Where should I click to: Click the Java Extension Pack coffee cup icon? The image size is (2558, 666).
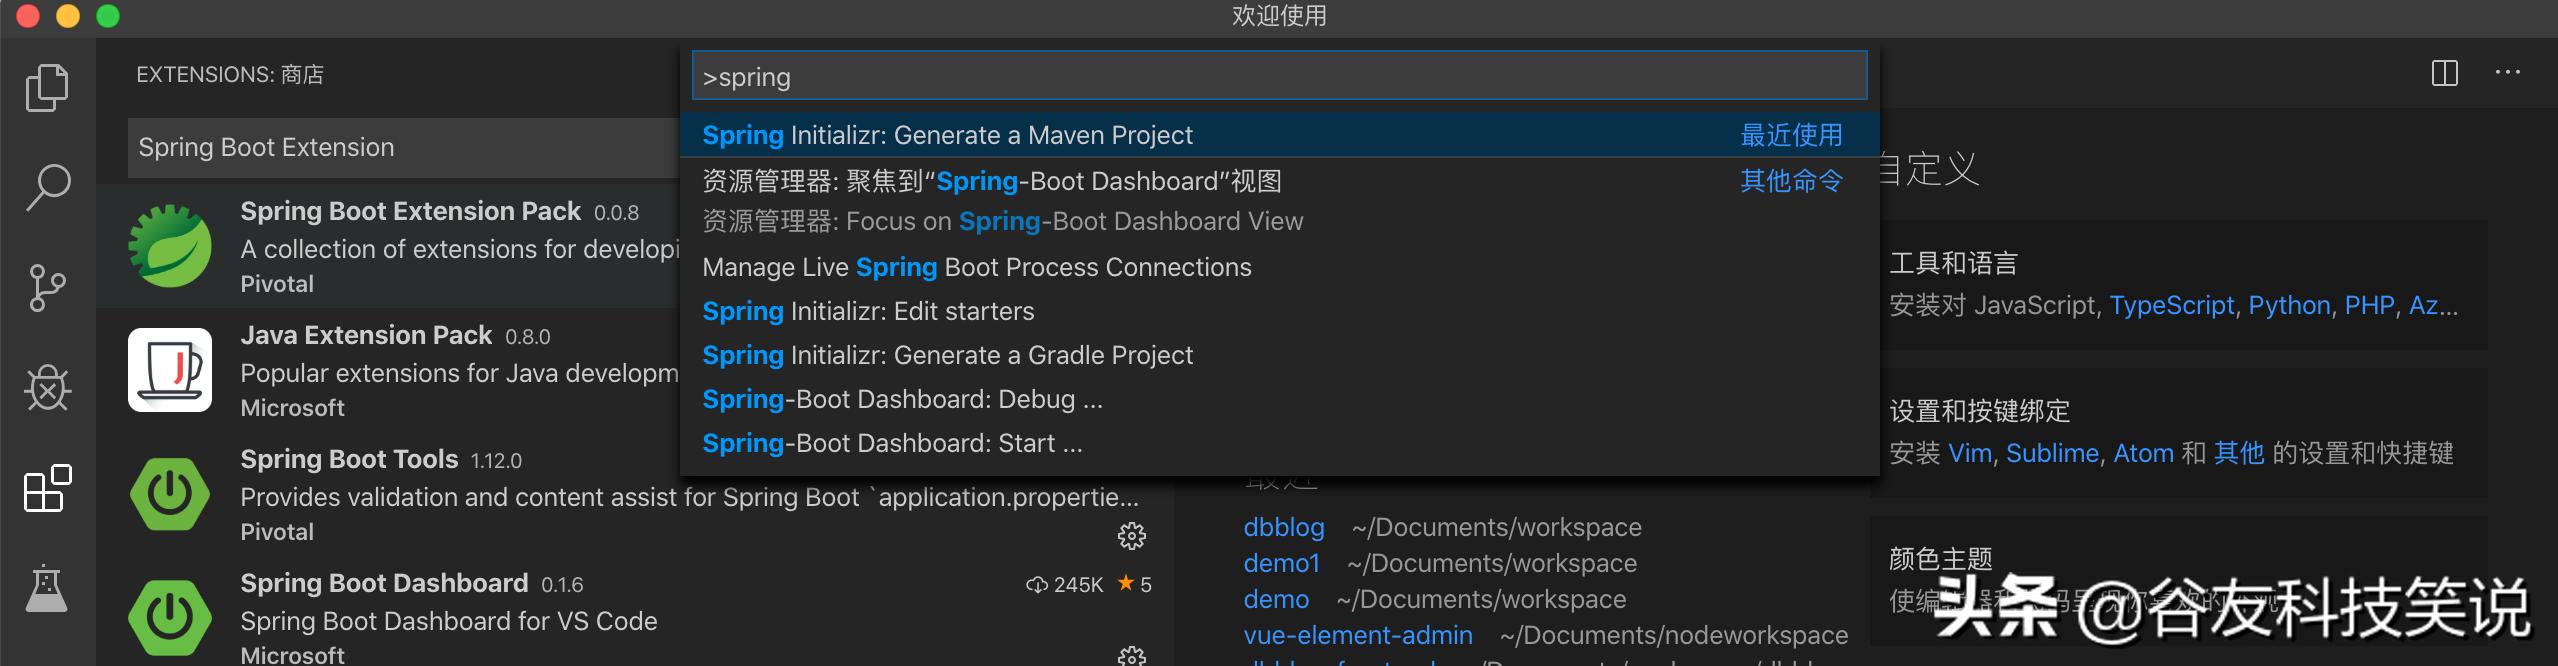tap(170, 370)
